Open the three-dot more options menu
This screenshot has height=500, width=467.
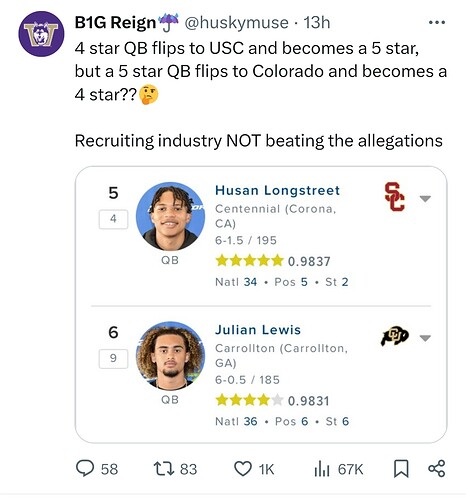[437, 23]
